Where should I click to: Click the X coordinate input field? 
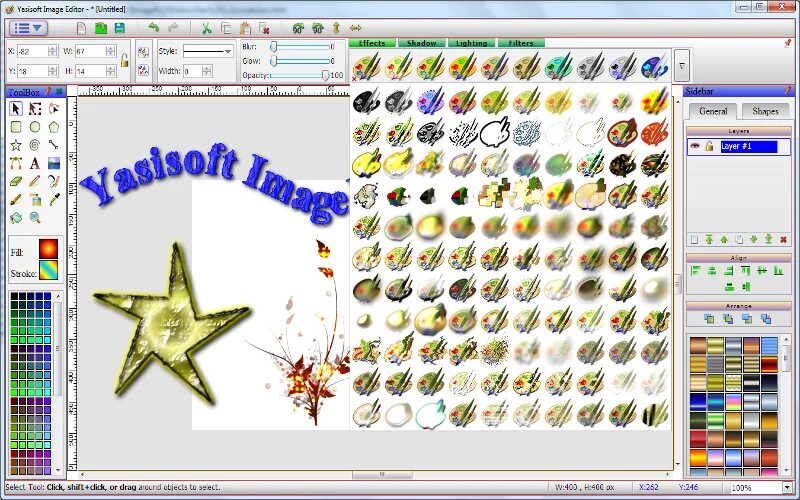pyautogui.click(x=33, y=51)
